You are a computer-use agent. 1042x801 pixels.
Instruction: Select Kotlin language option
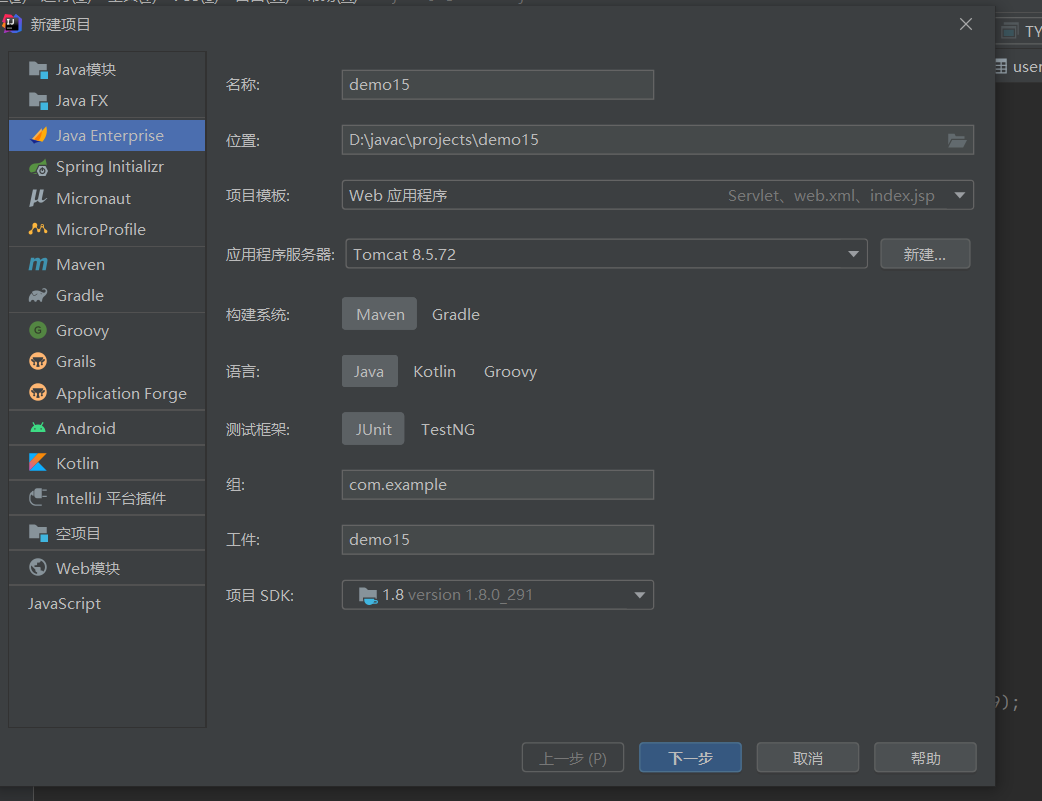[434, 372]
